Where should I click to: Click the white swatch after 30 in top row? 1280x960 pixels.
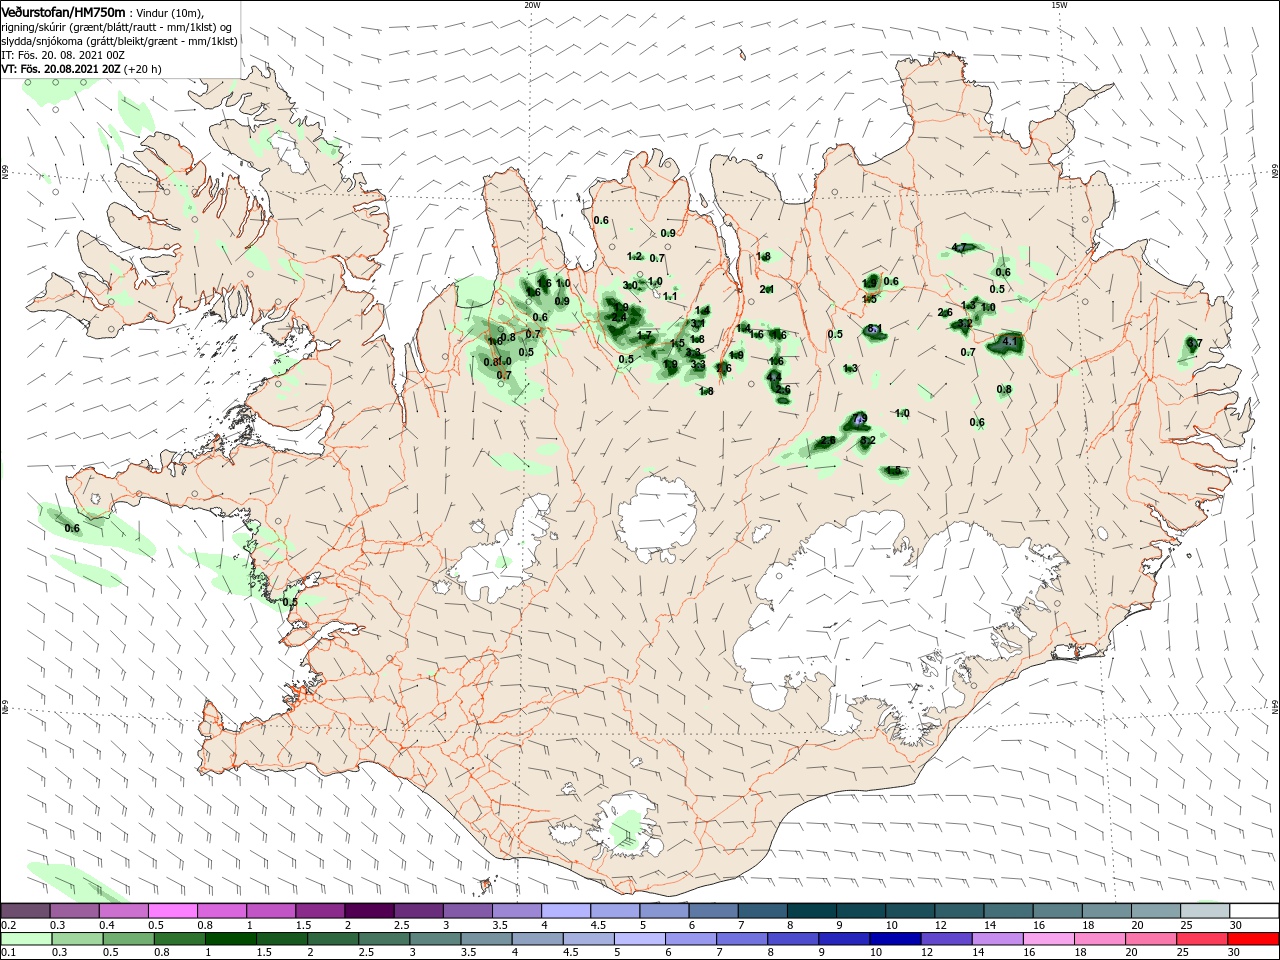point(1253,911)
